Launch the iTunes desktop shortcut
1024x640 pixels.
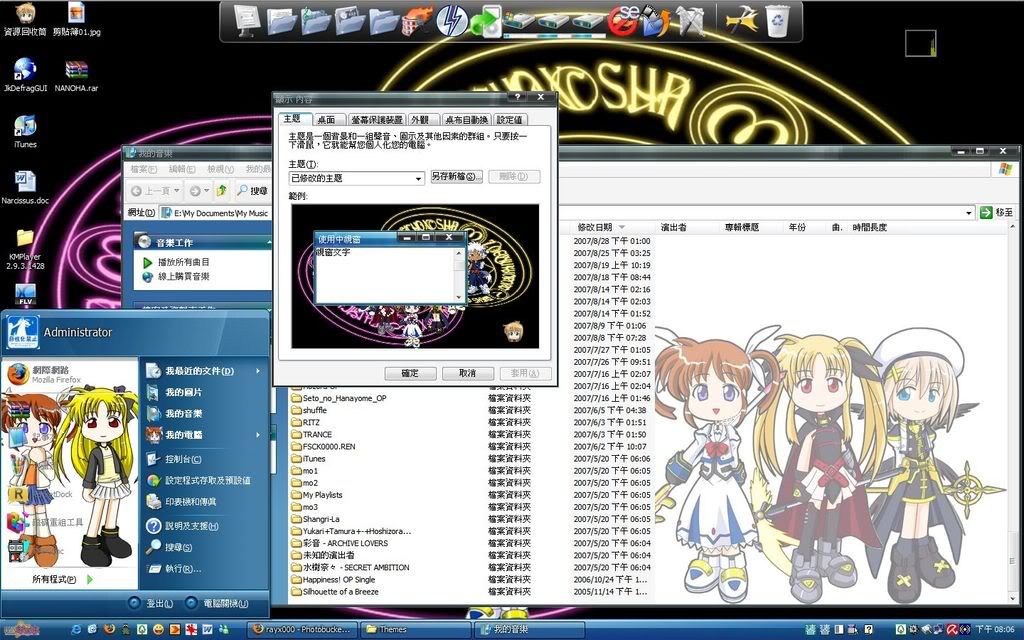[x=25, y=131]
